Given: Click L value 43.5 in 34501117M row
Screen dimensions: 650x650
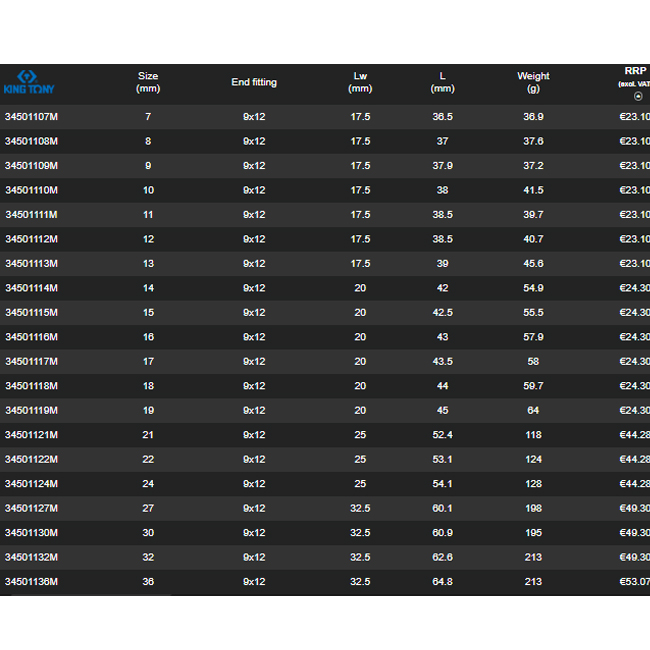Looking at the screenshot, I should coord(442,361).
